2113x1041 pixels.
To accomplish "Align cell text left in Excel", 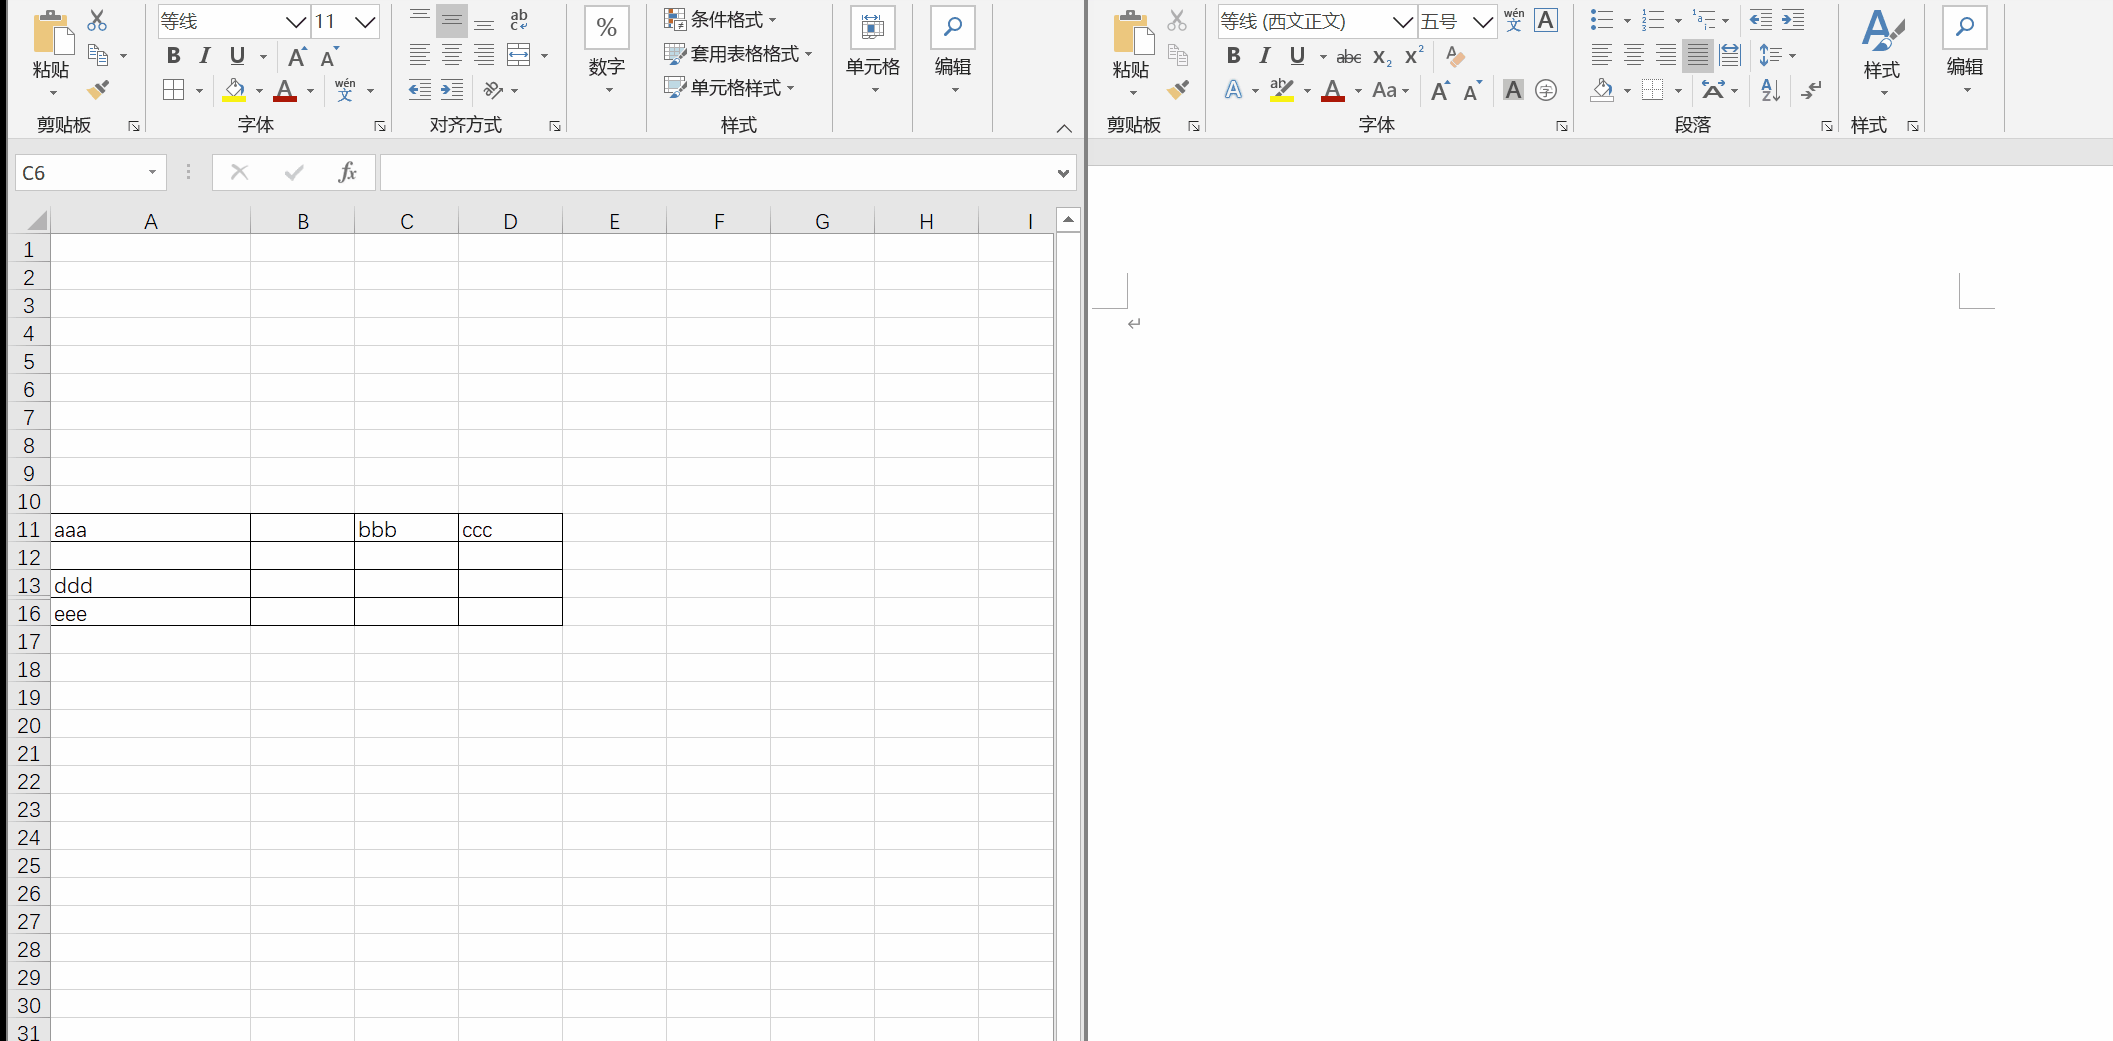I will click(x=420, y=55).
